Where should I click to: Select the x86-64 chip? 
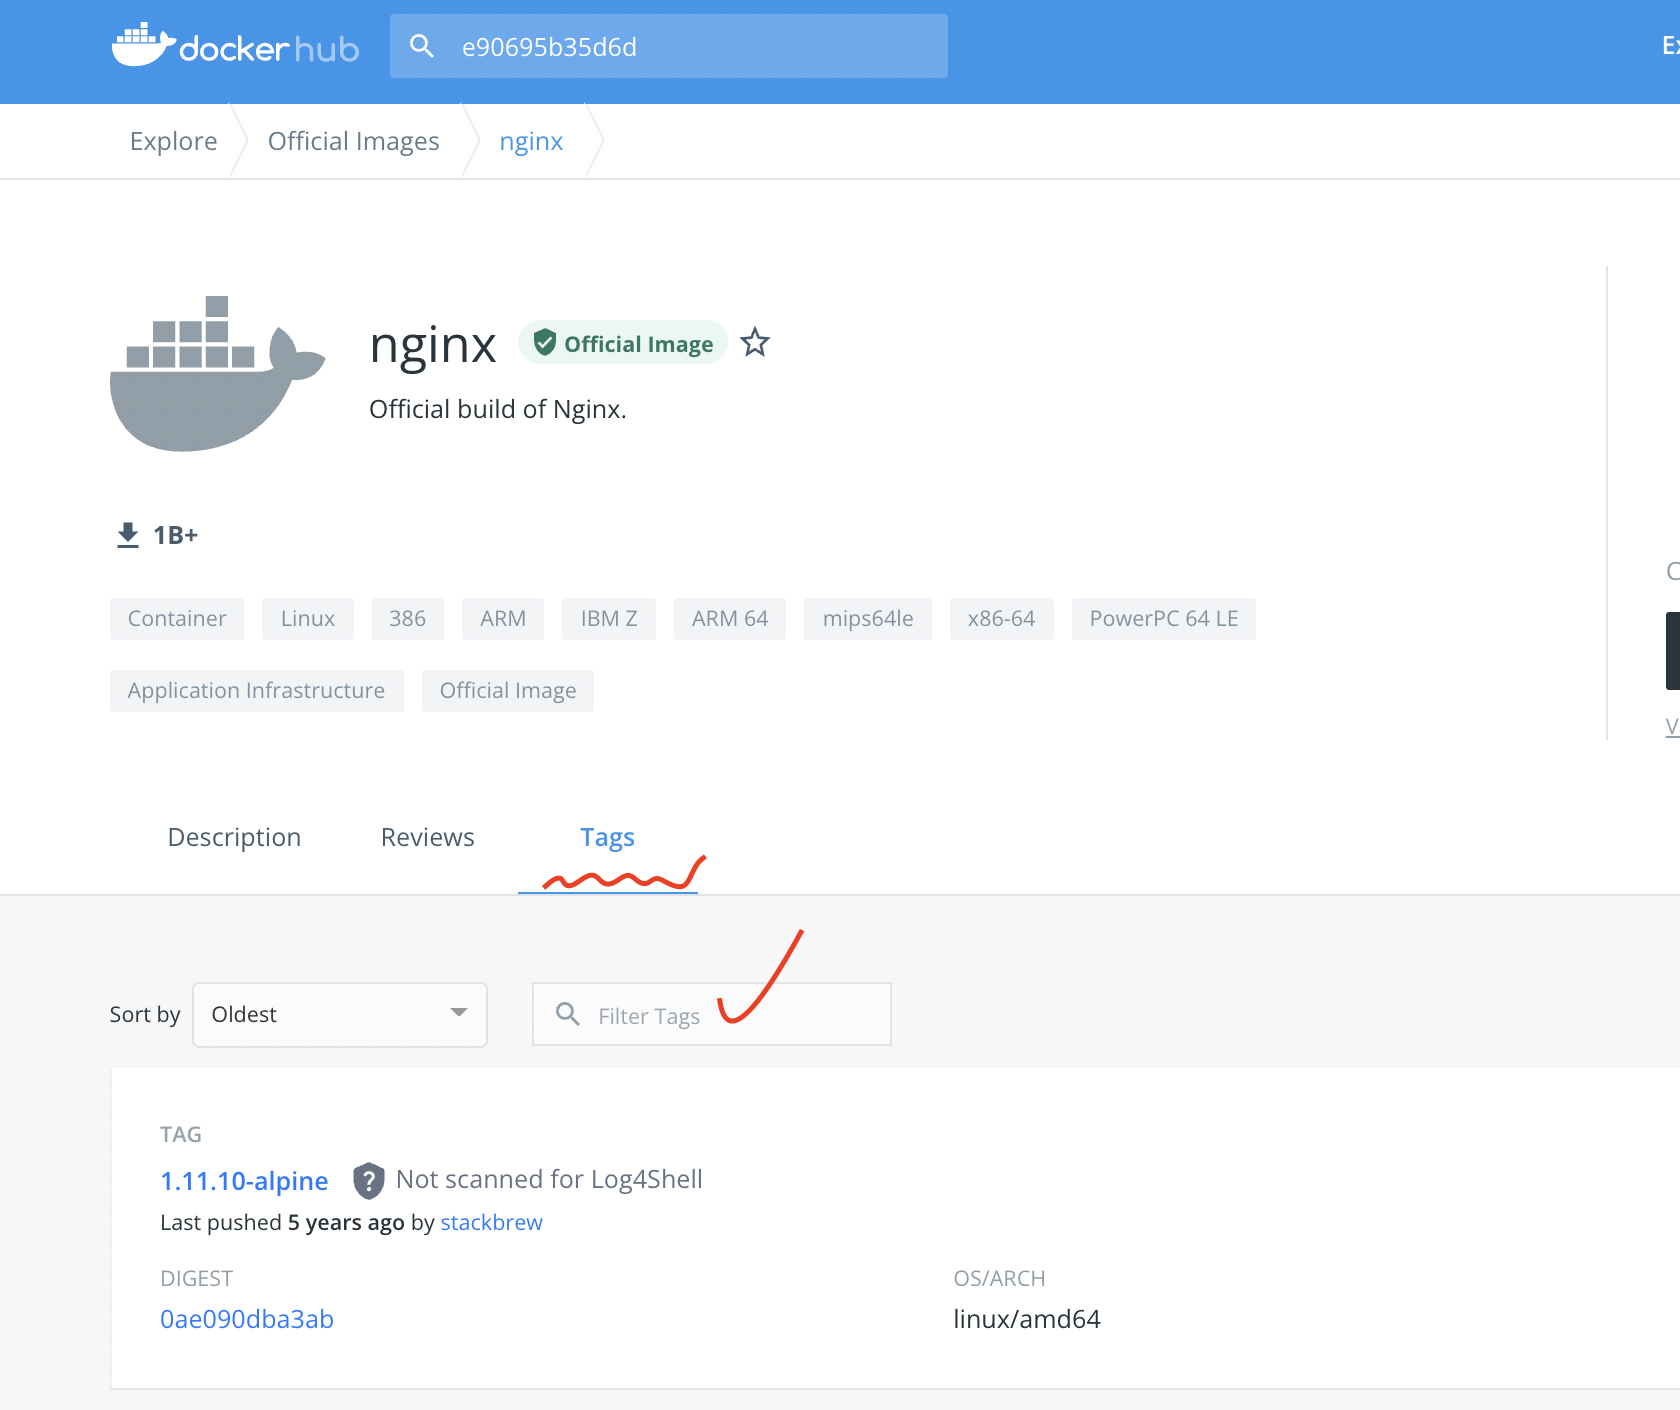coord(1002,619)
